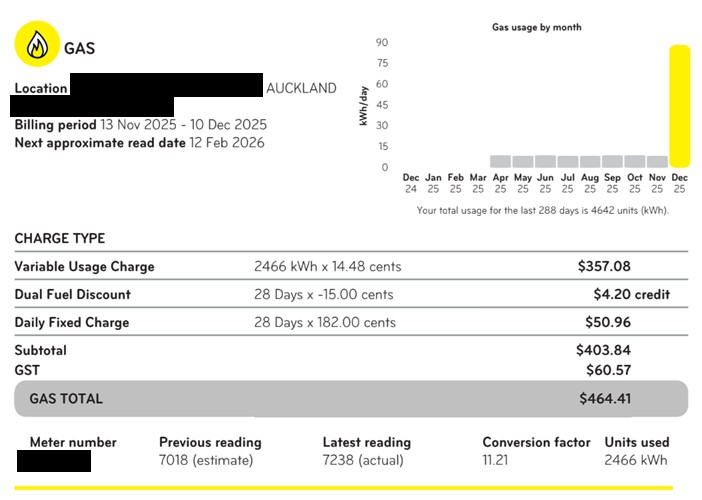Click the total usage caption below the chart
Viewport: 702px width, 500px height.
(x=542, y=211)
